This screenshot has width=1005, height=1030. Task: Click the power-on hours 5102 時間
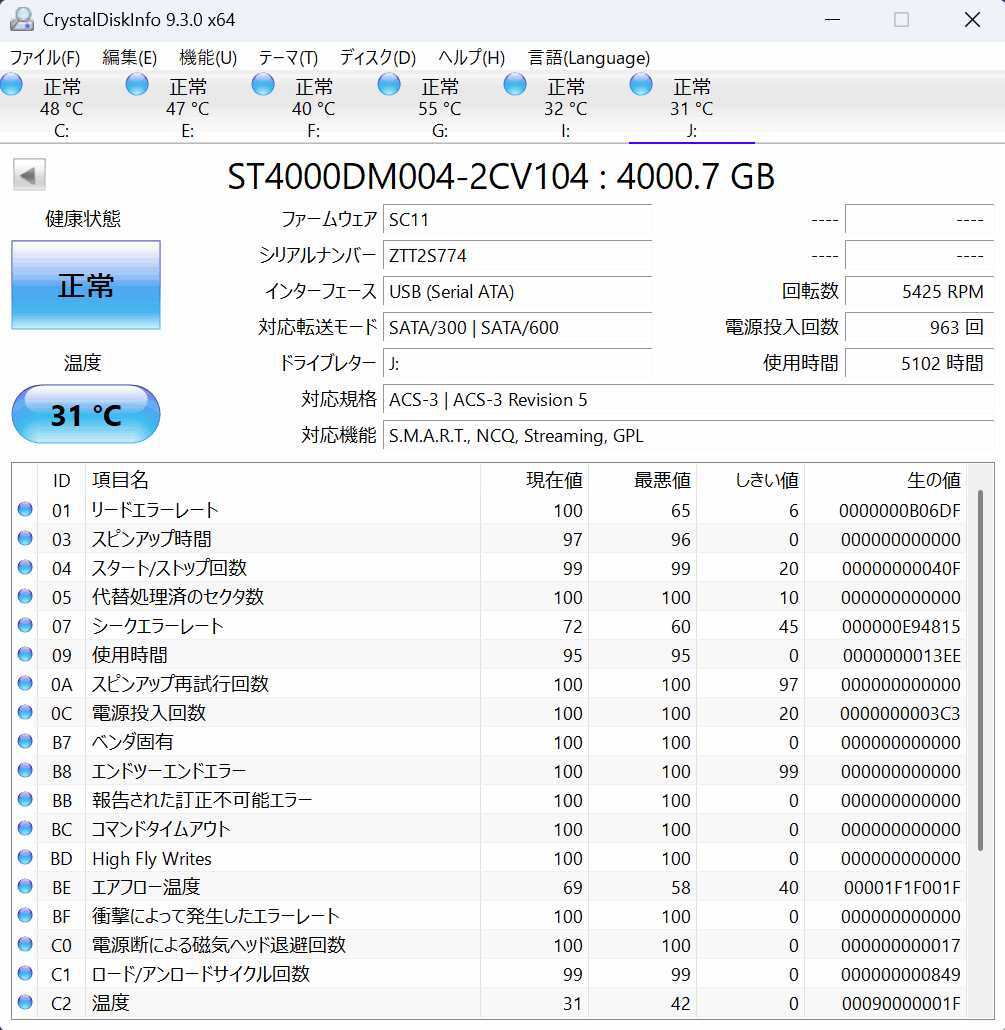click(x=920, y=363)
